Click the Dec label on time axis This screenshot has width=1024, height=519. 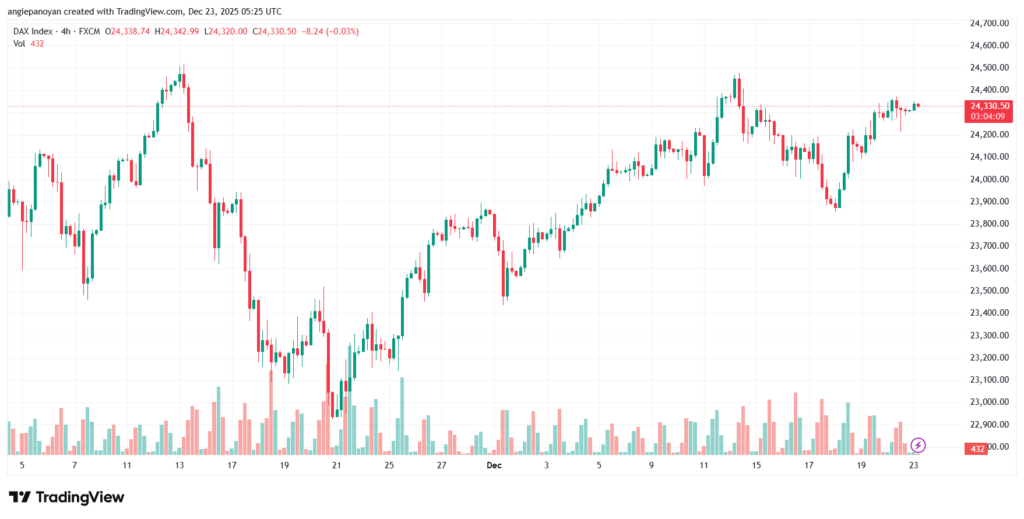[x=492, y=466]
